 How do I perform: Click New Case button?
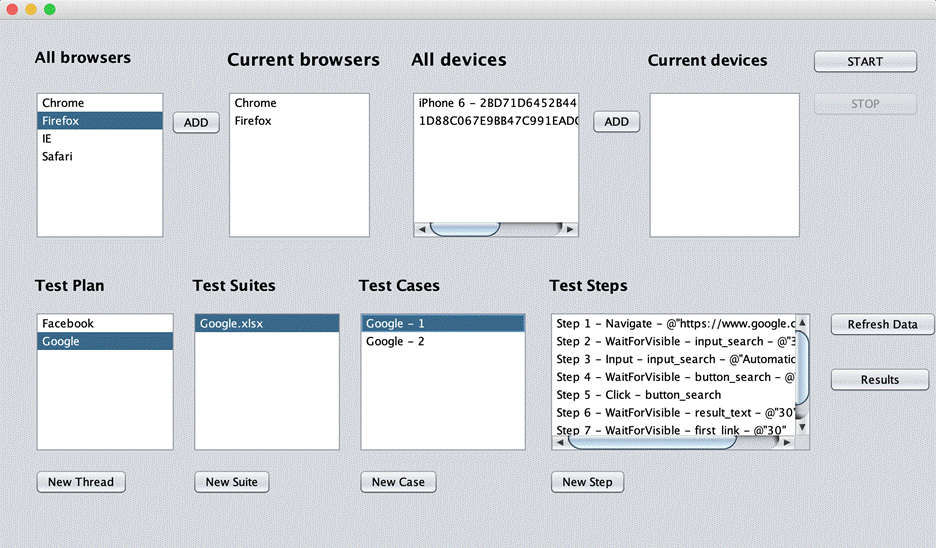point(398,482)
